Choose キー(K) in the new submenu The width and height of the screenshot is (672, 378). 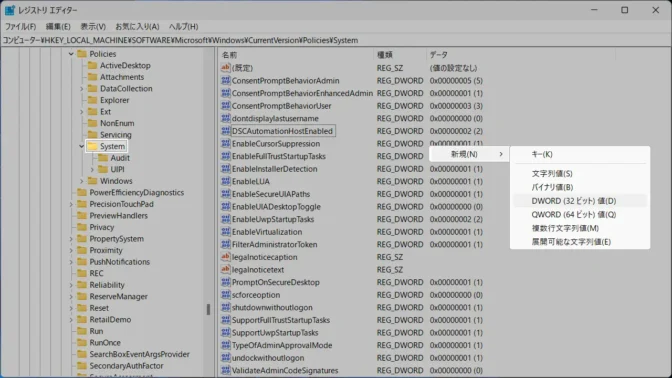pyautogui.click(x=580, y=154)
